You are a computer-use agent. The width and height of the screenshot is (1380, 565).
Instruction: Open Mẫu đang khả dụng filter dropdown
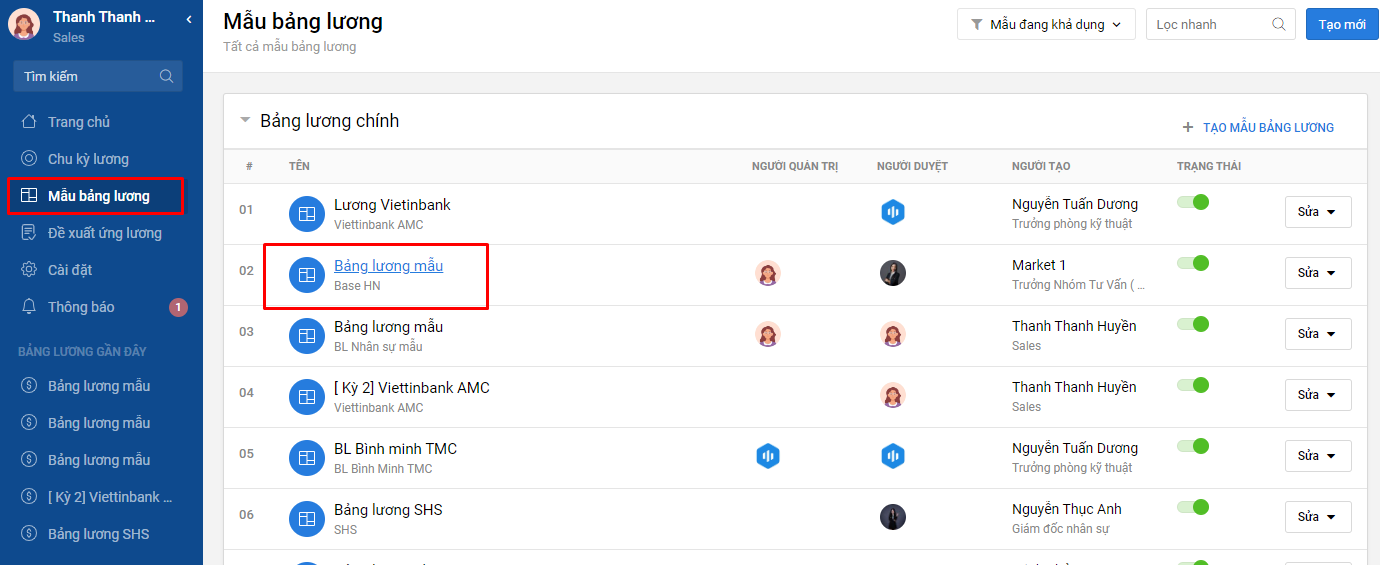click(x=1047, y=24)
